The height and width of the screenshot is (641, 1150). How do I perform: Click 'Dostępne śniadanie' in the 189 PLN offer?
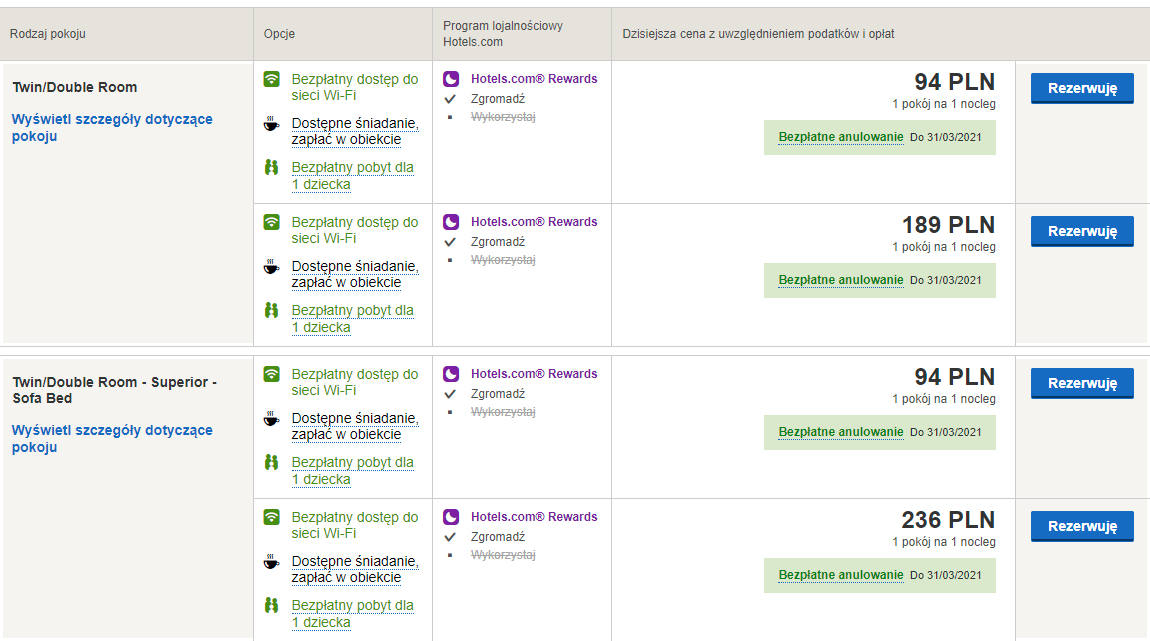[355, 274]
